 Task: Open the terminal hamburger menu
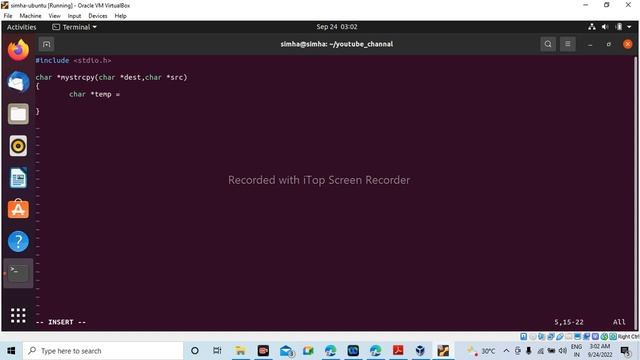click(567, 44)
